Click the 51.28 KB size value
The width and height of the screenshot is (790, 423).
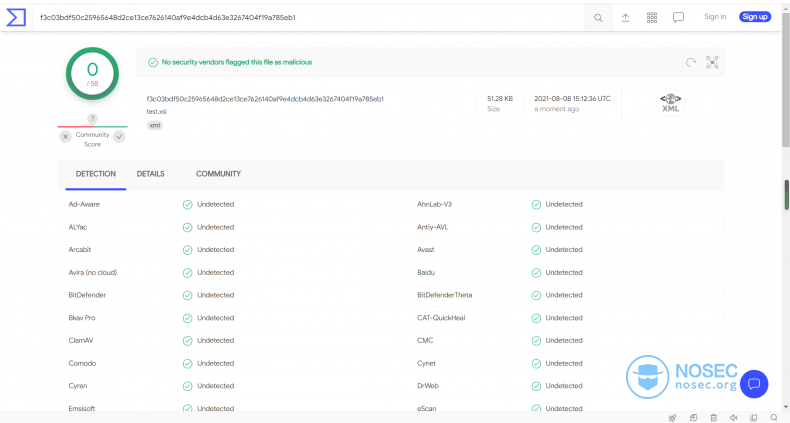(500, 99)
